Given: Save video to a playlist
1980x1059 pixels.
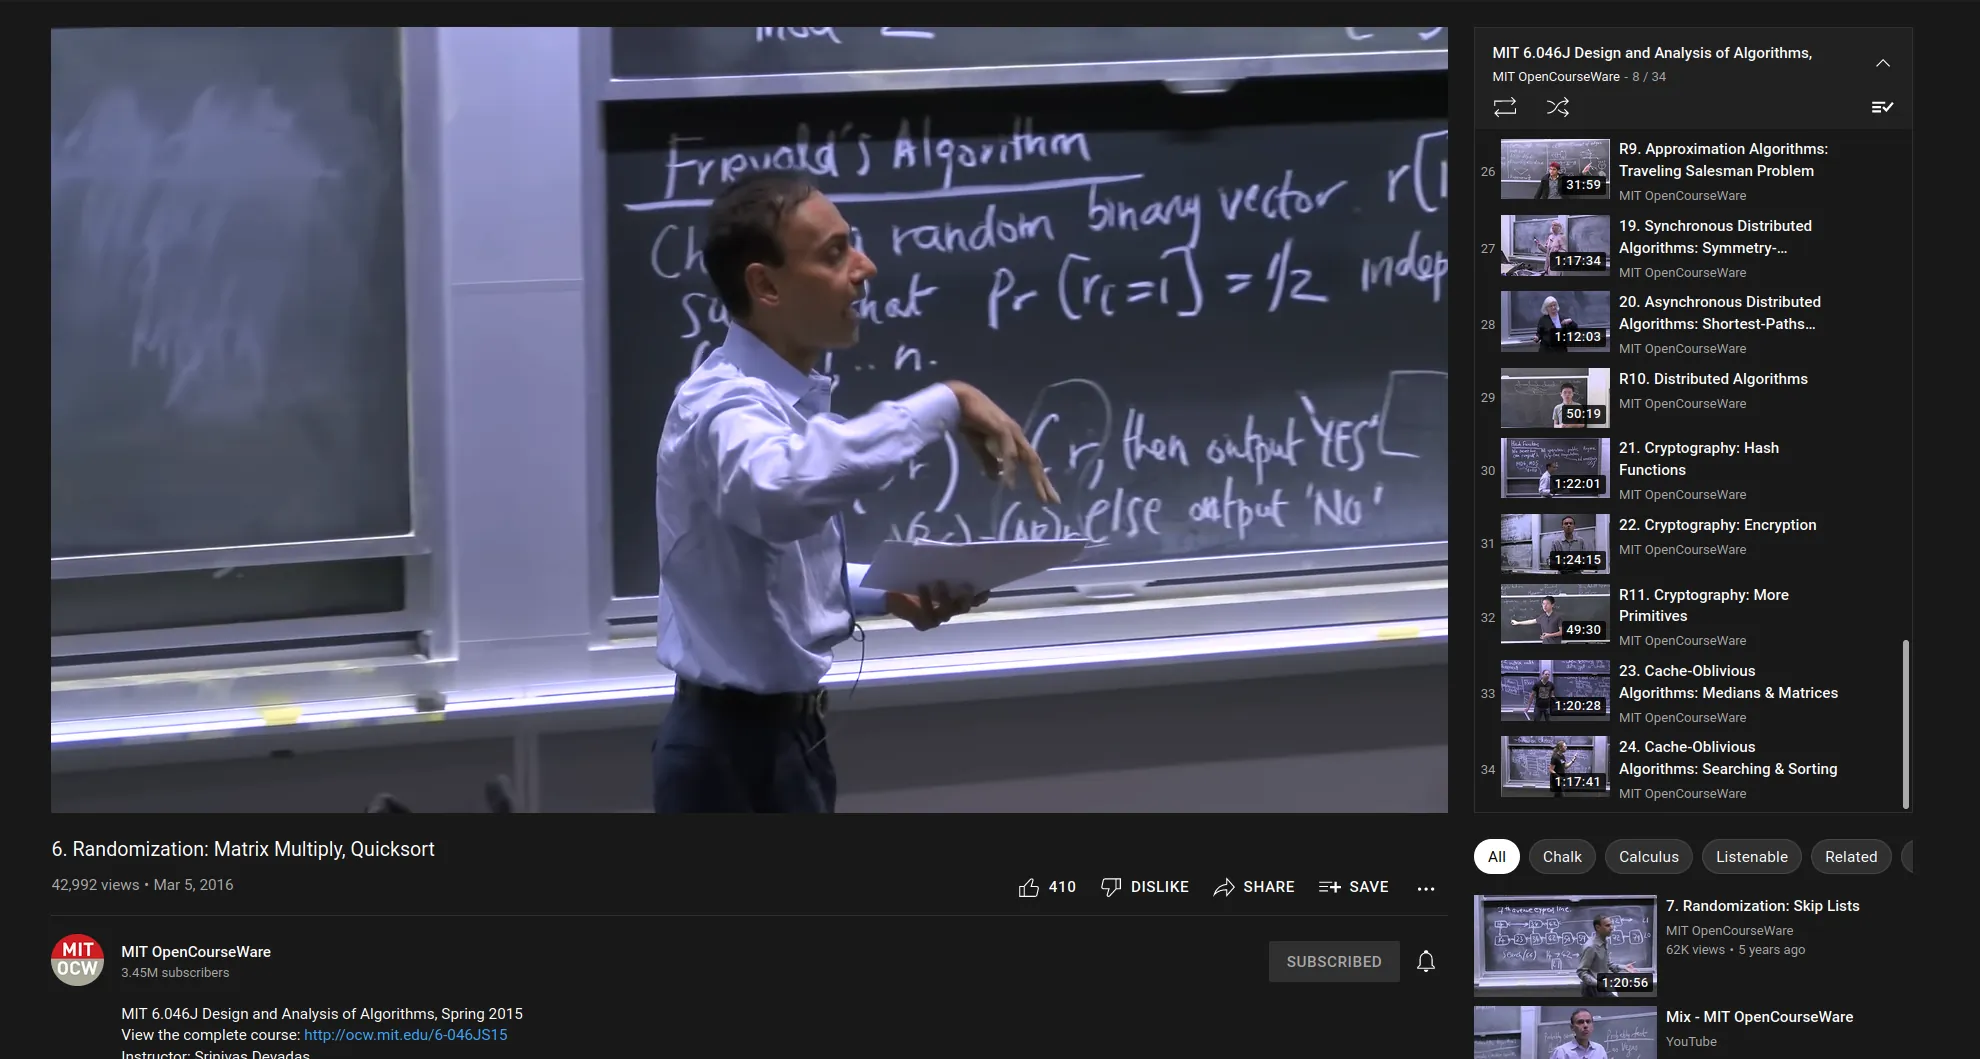Looking at the screenshot, I should [x=1353, y=887].
